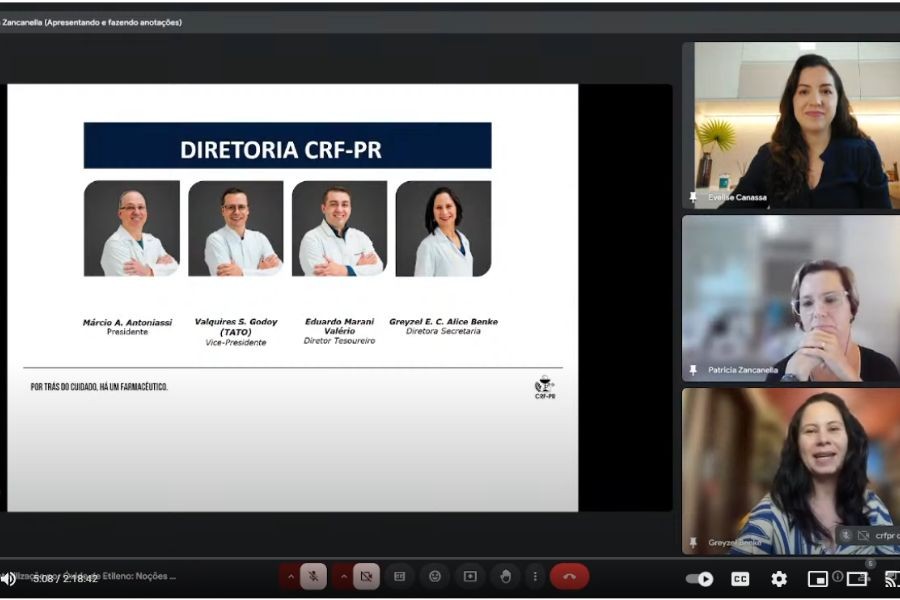The height and width of the screenshot is (600, 900).
Task: Leave the call with the red button
Action: (x=569, y=576)
